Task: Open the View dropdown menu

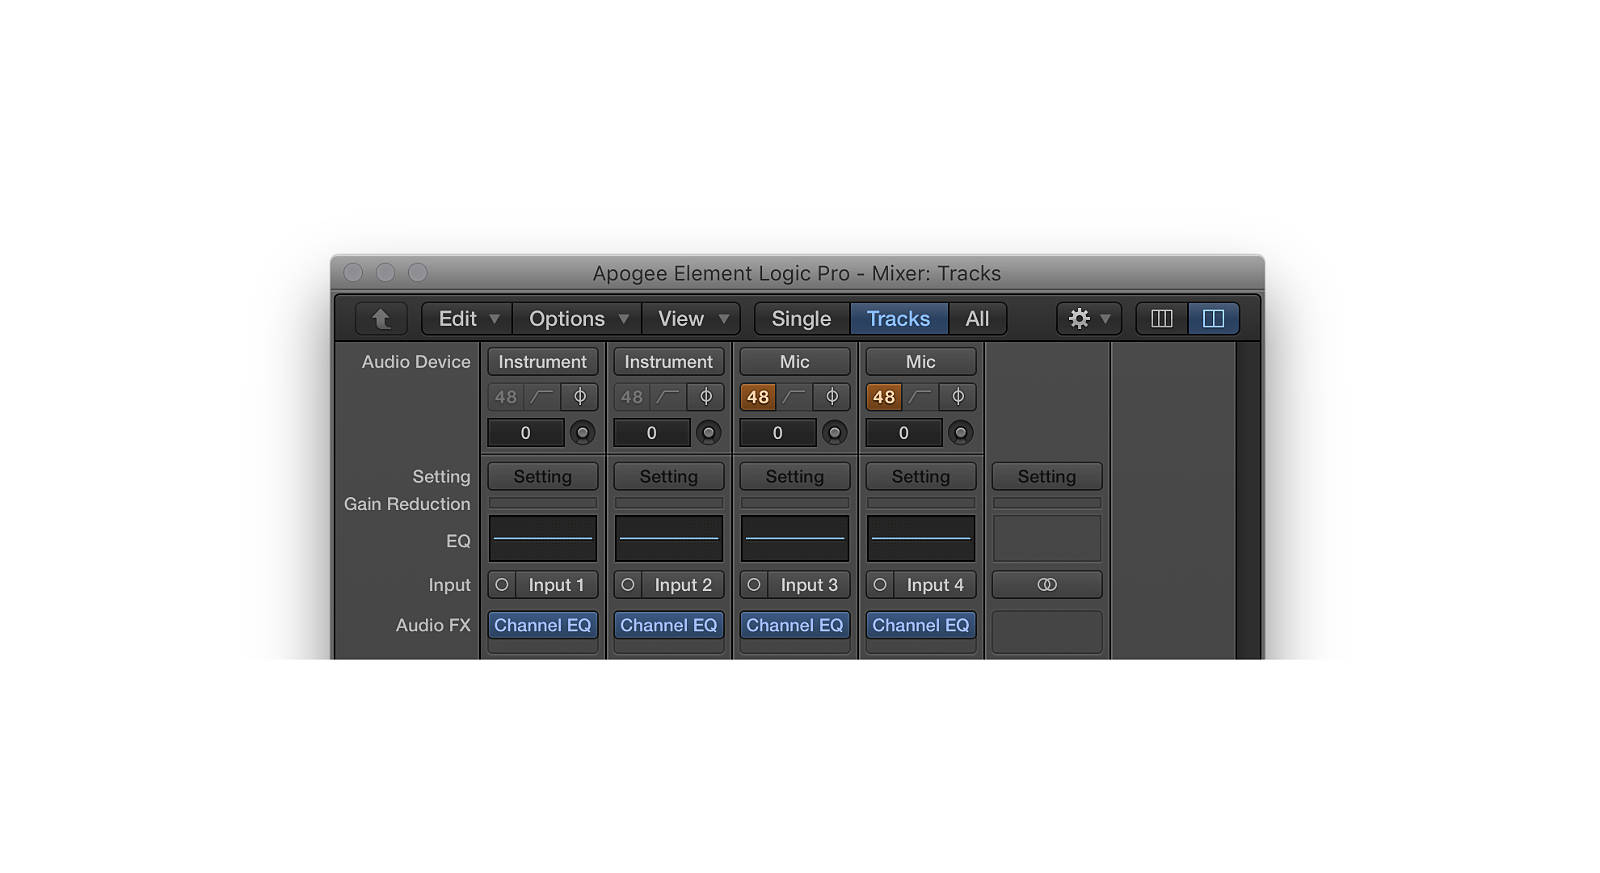Action: pyautogui.click(x=691, y=319)
